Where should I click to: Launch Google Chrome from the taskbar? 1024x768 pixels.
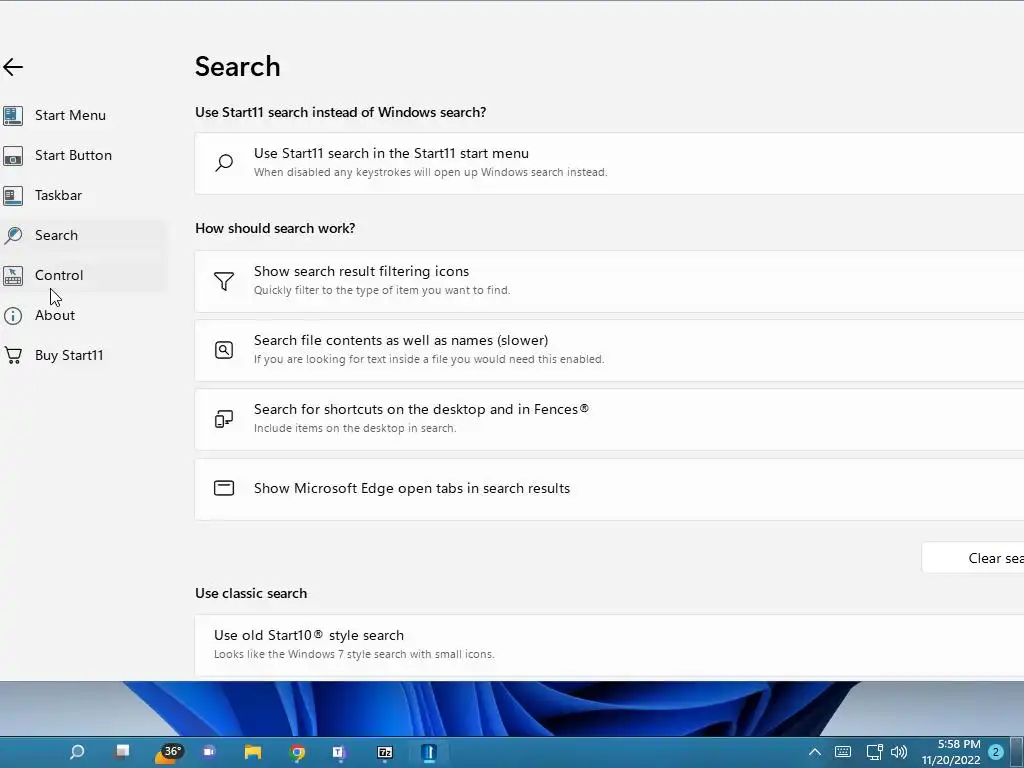pos(297,752)
